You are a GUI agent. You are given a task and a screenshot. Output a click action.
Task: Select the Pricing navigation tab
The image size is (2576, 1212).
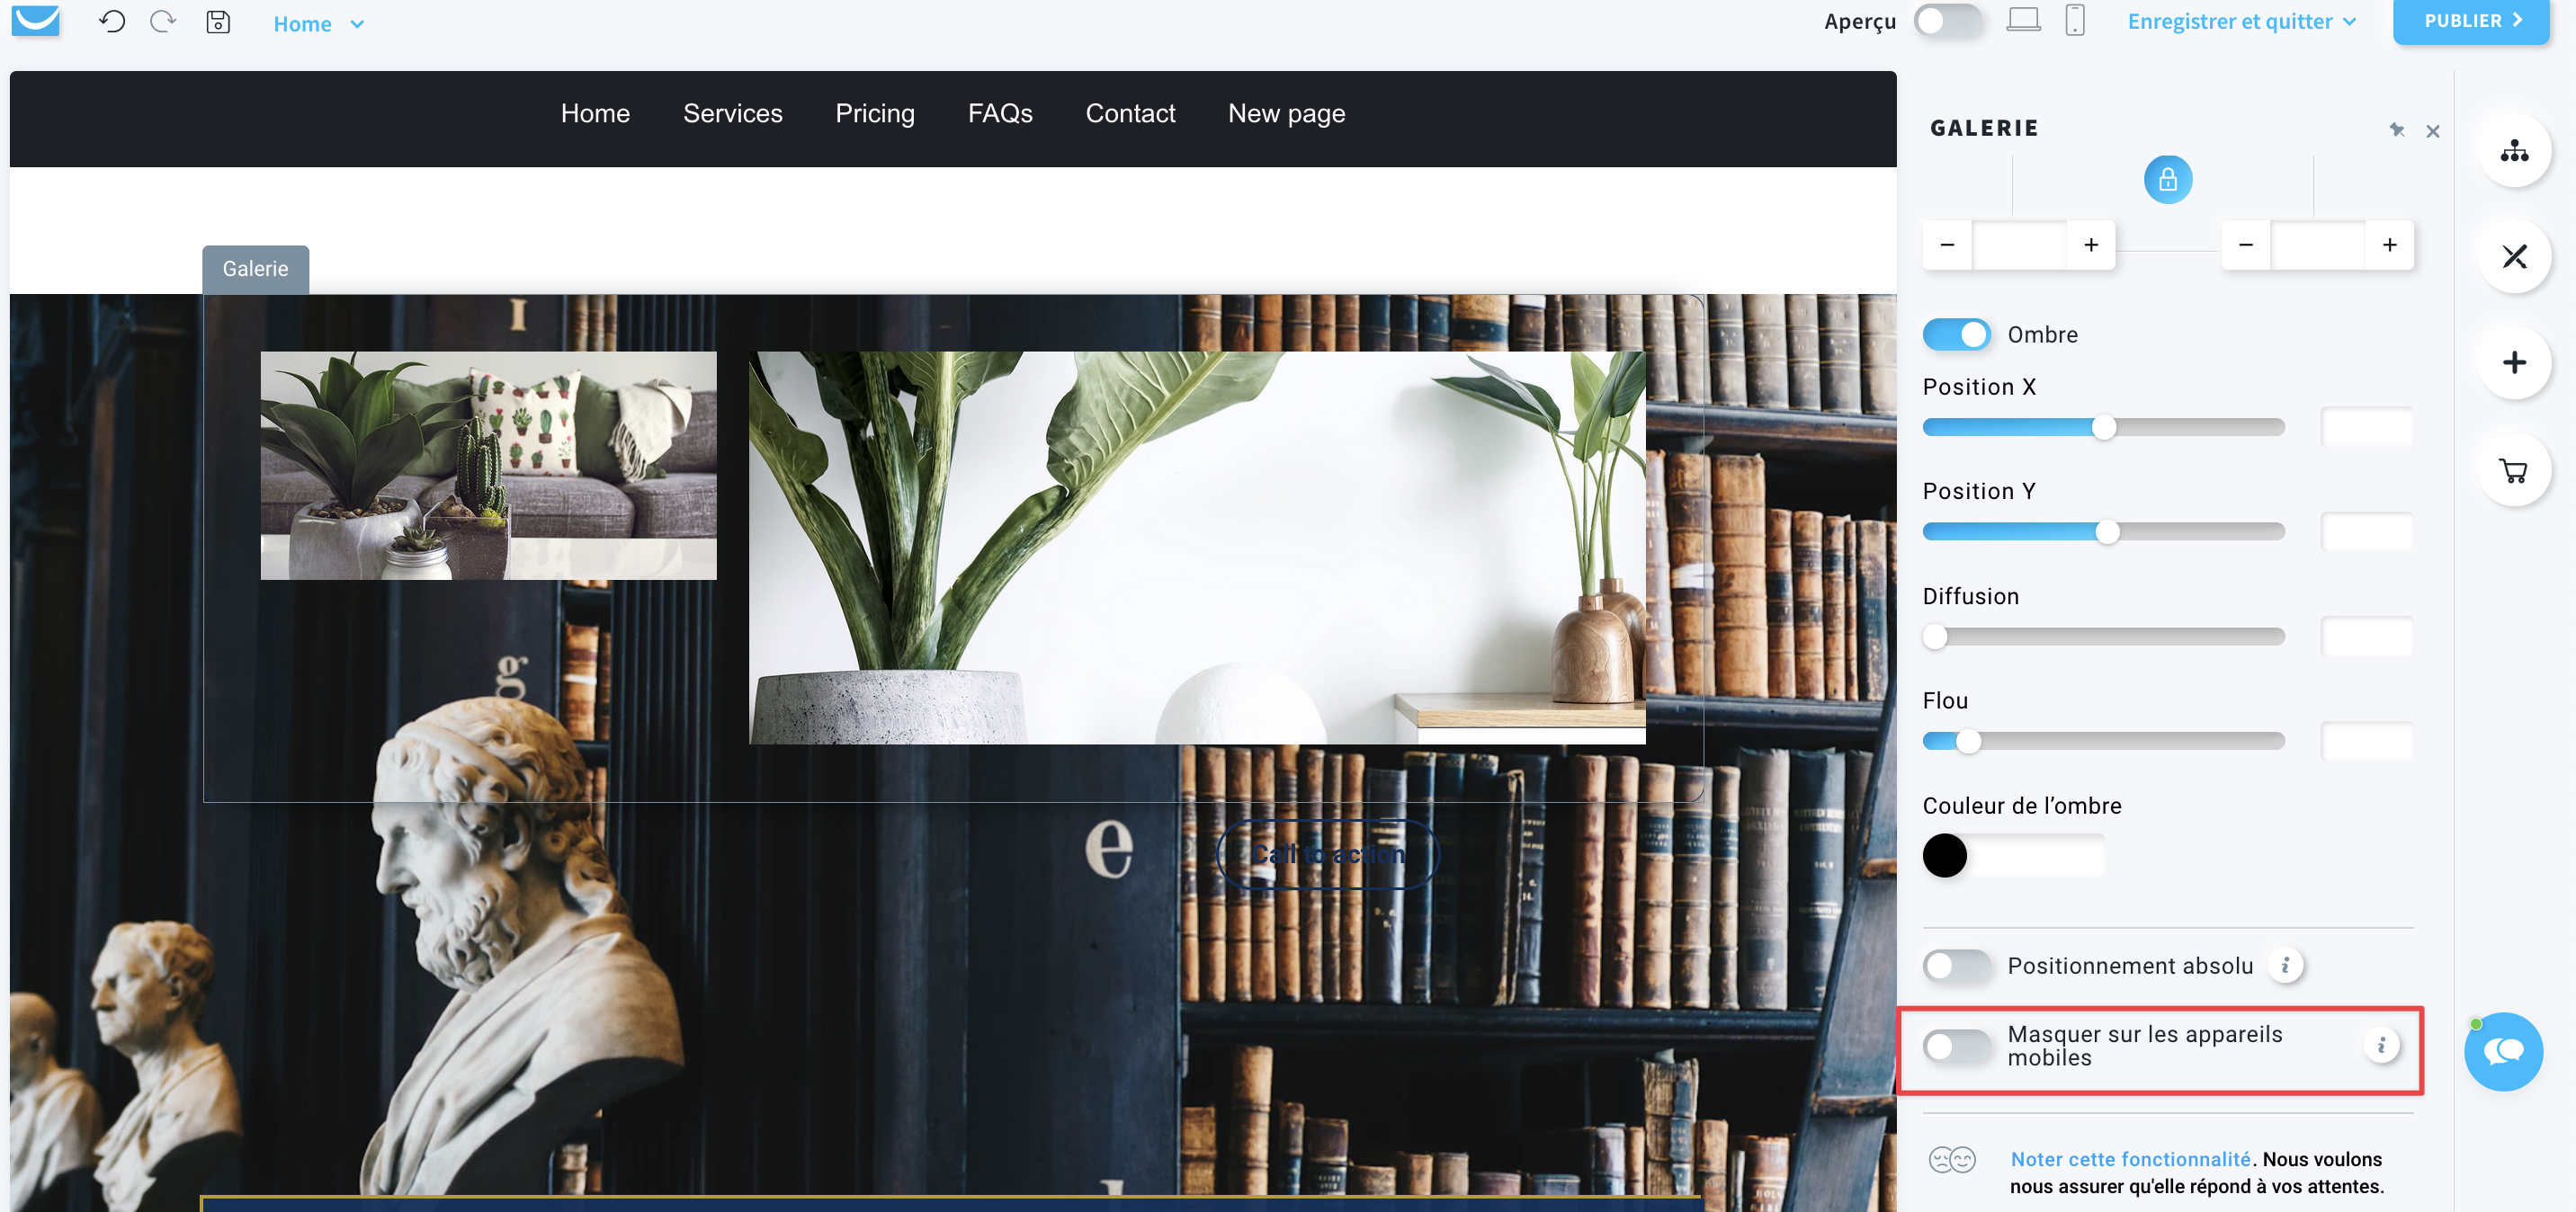(876, 111)
